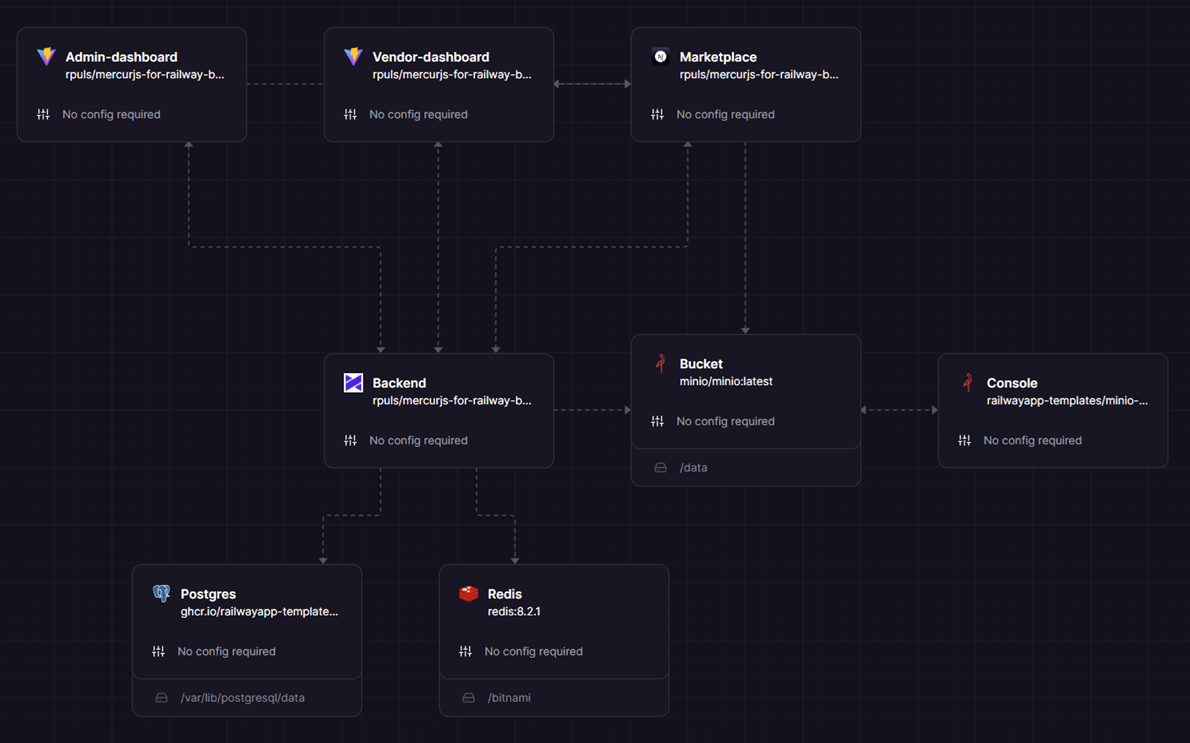
Task: Click the Vite icon on Admin-dashboard card
Action: [46, 57]
